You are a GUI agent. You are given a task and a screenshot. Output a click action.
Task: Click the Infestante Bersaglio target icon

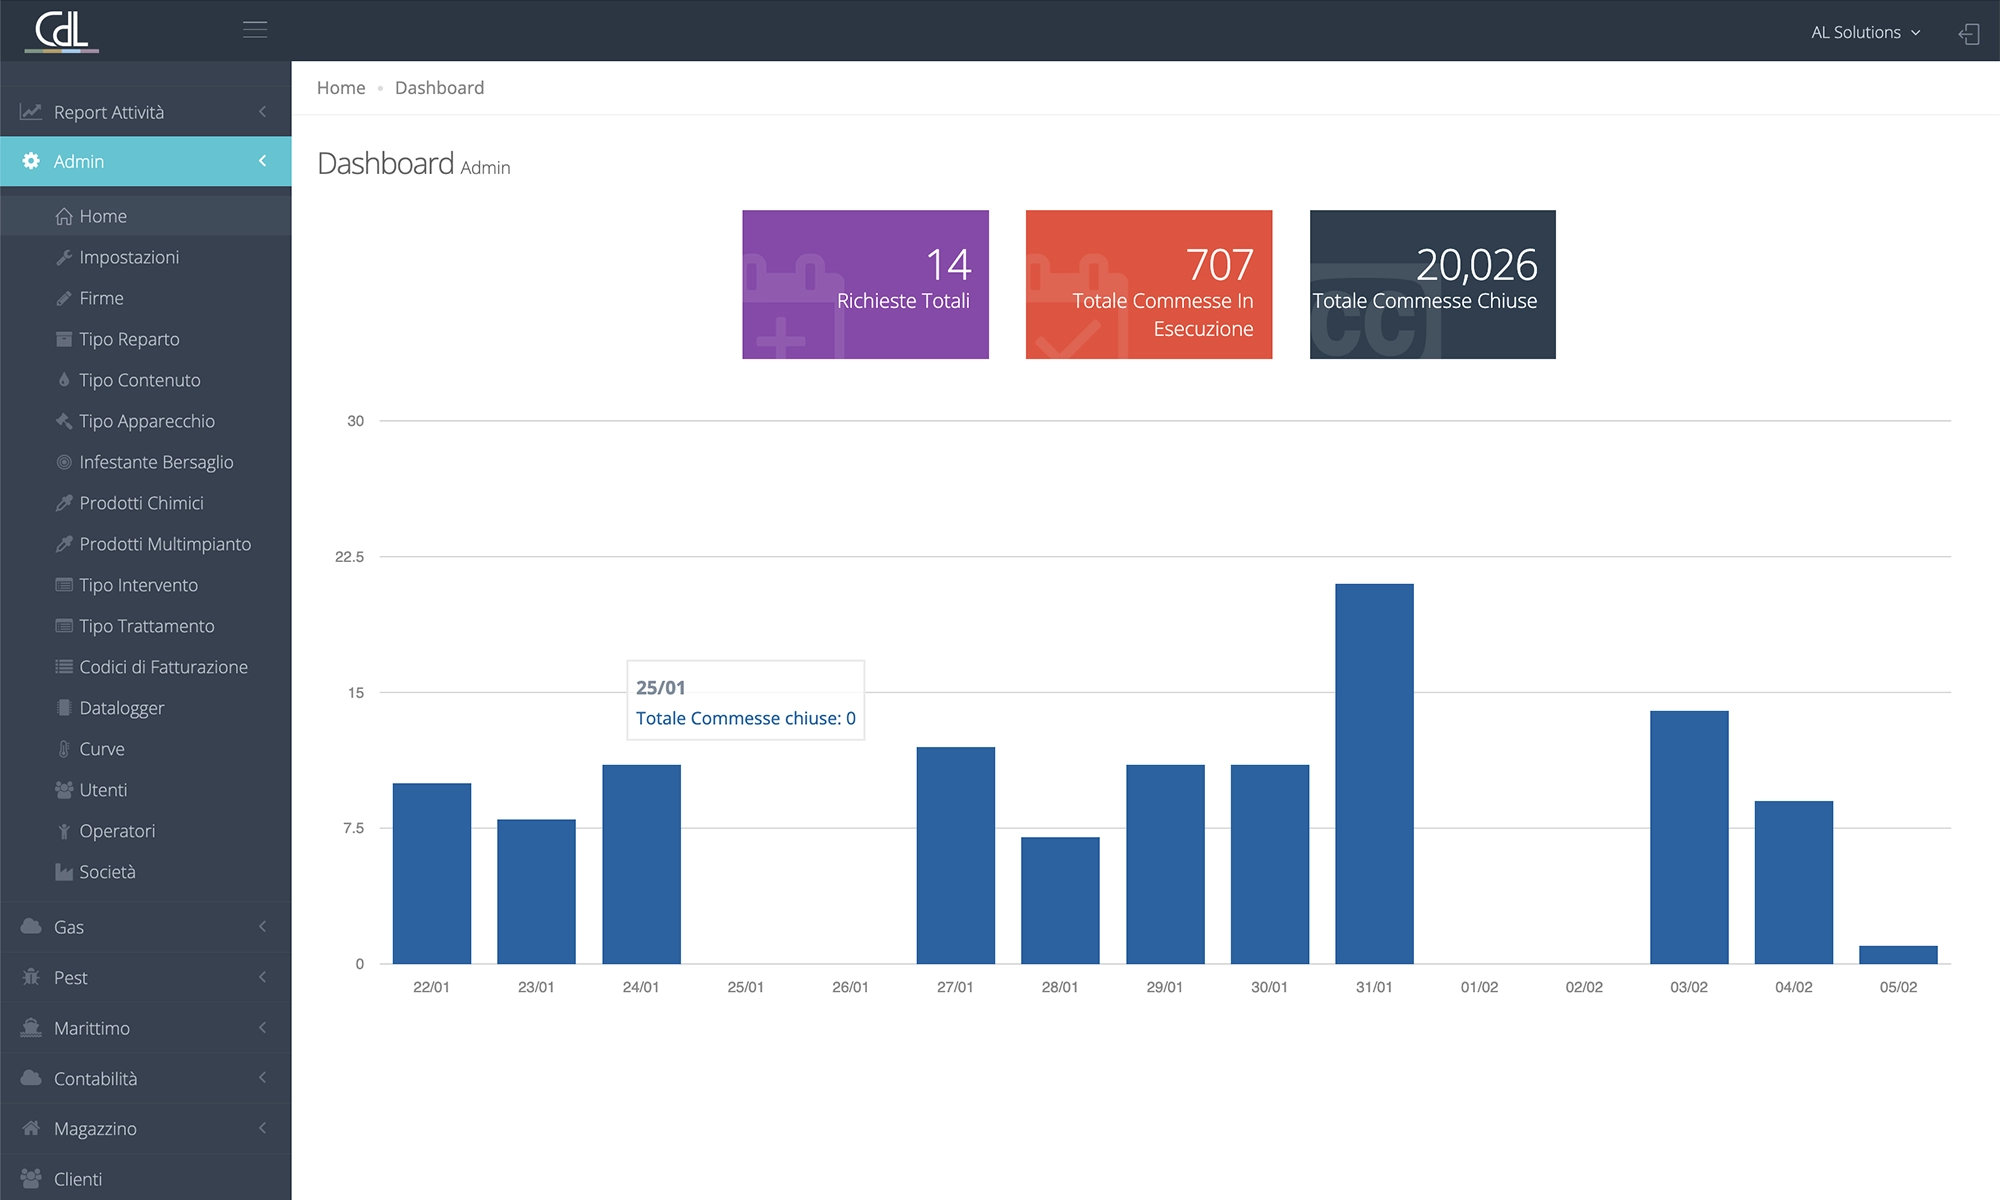(x=64, y=462)
